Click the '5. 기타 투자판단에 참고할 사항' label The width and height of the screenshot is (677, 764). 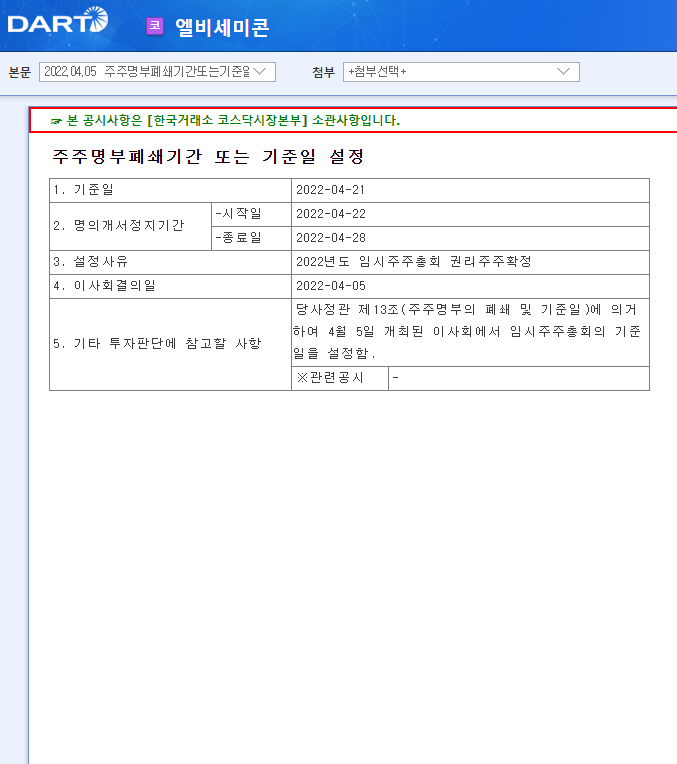pyautogui.click(x=157, y=344)
